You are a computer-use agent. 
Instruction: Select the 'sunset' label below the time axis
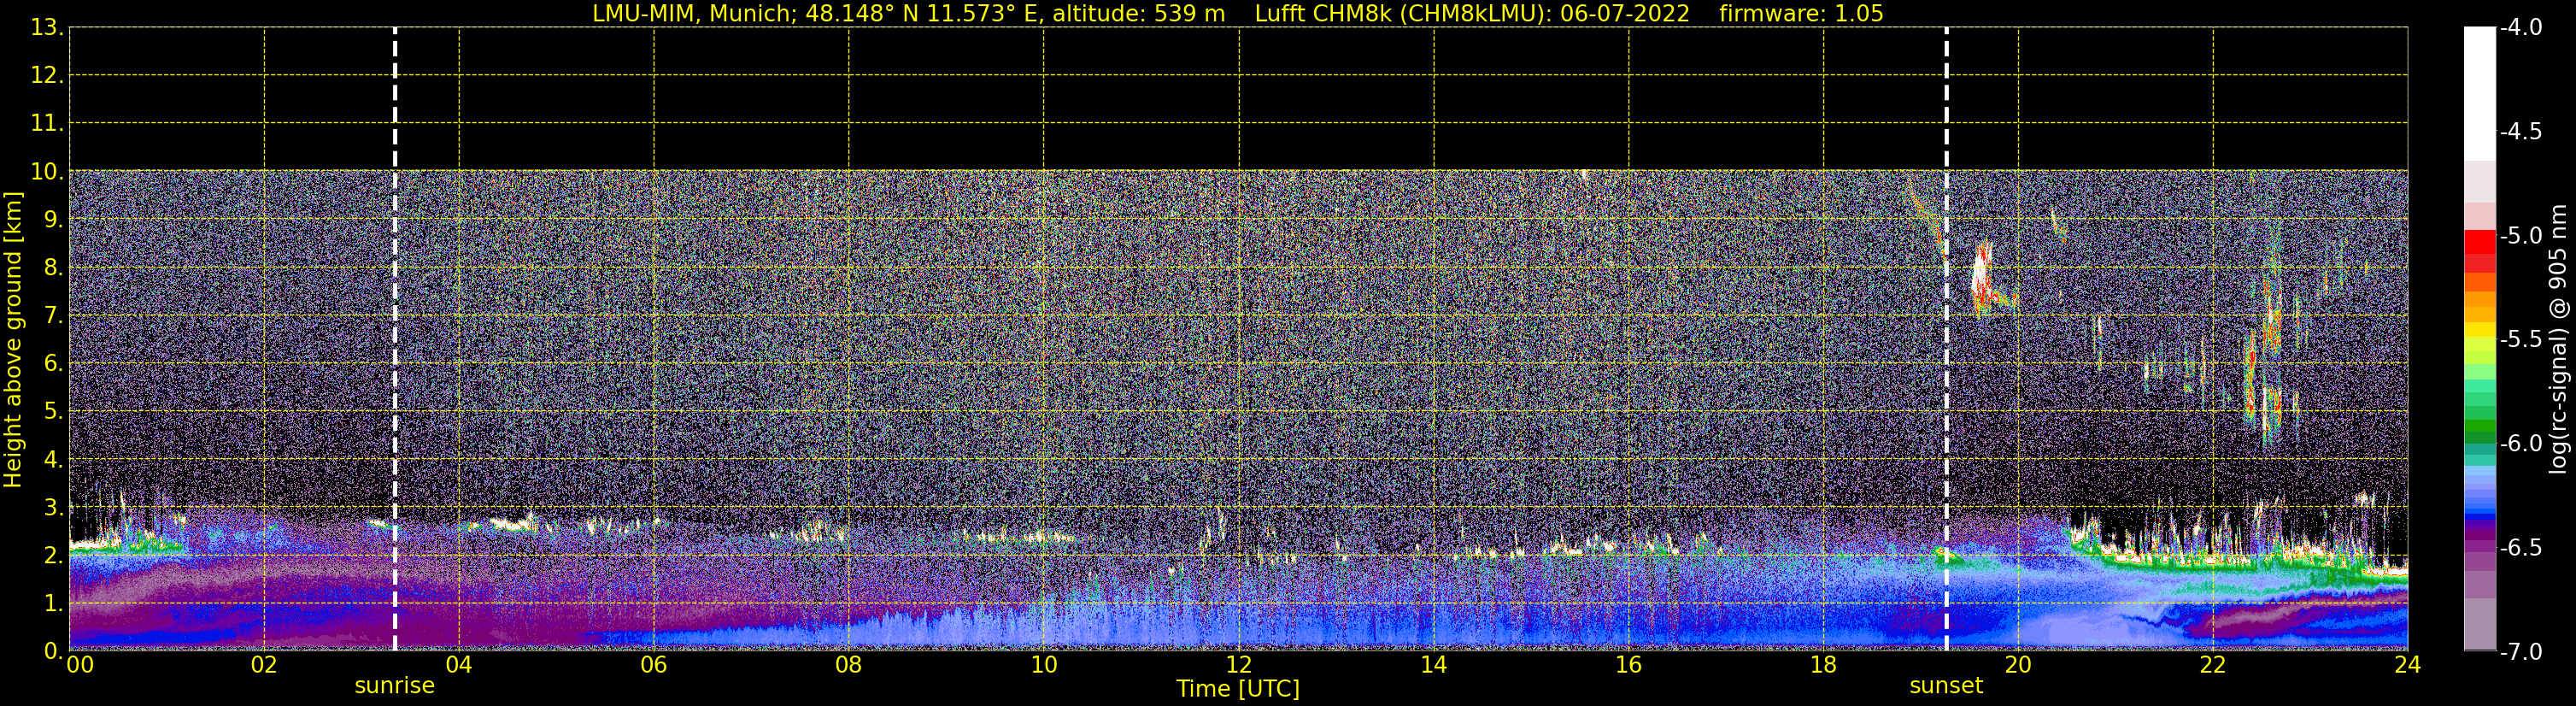[x=1946, y=686]
